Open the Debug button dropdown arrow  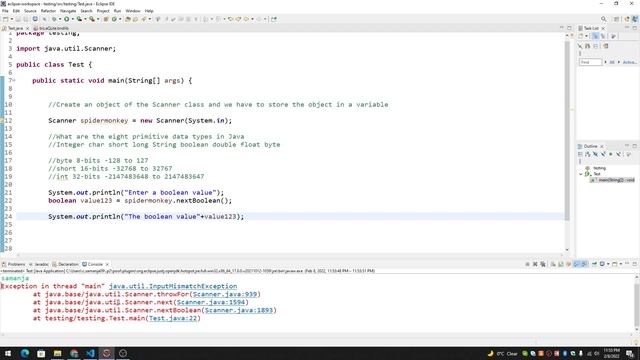point(60,19)
